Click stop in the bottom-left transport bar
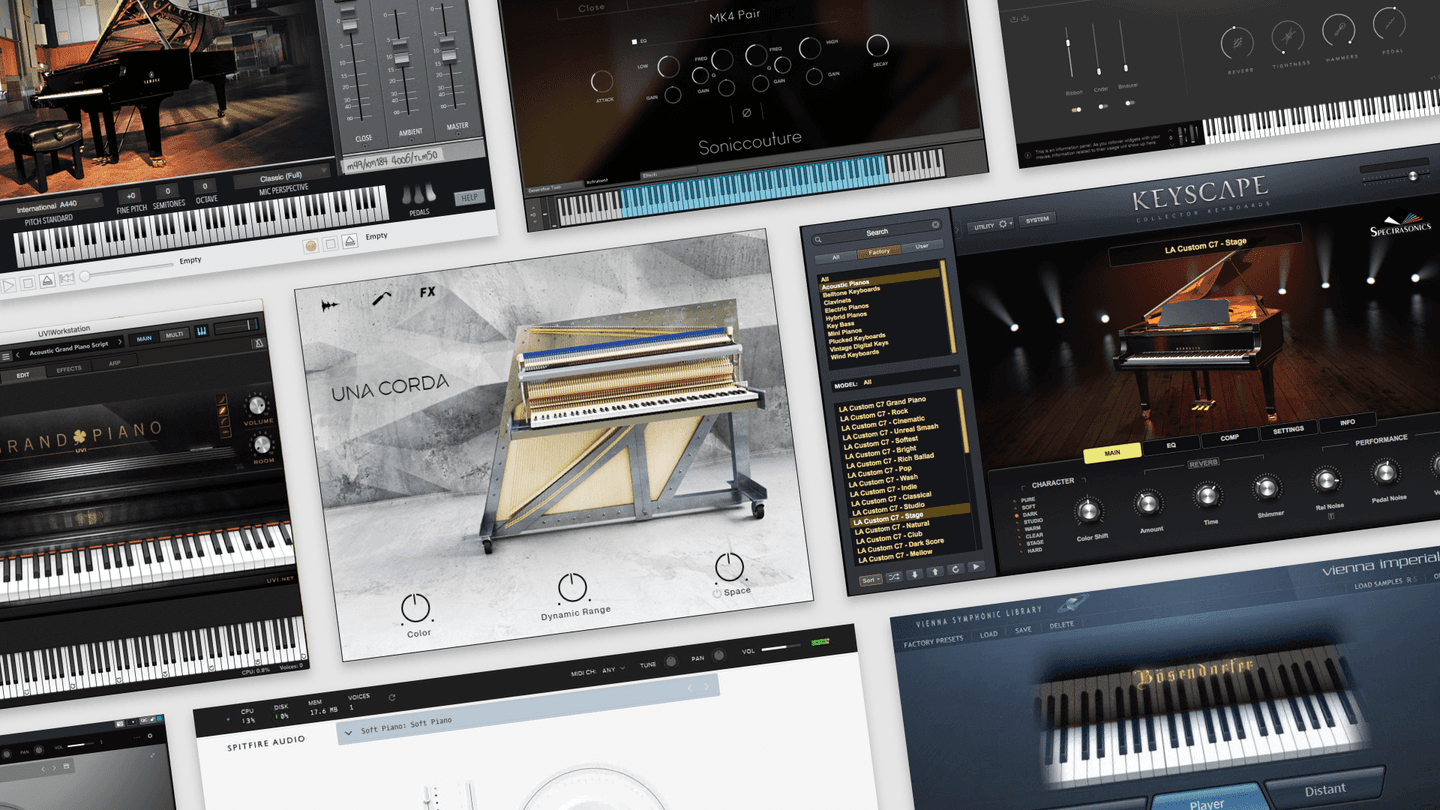1440x810 pixels. pyautogui.click(x=28, y=284)
